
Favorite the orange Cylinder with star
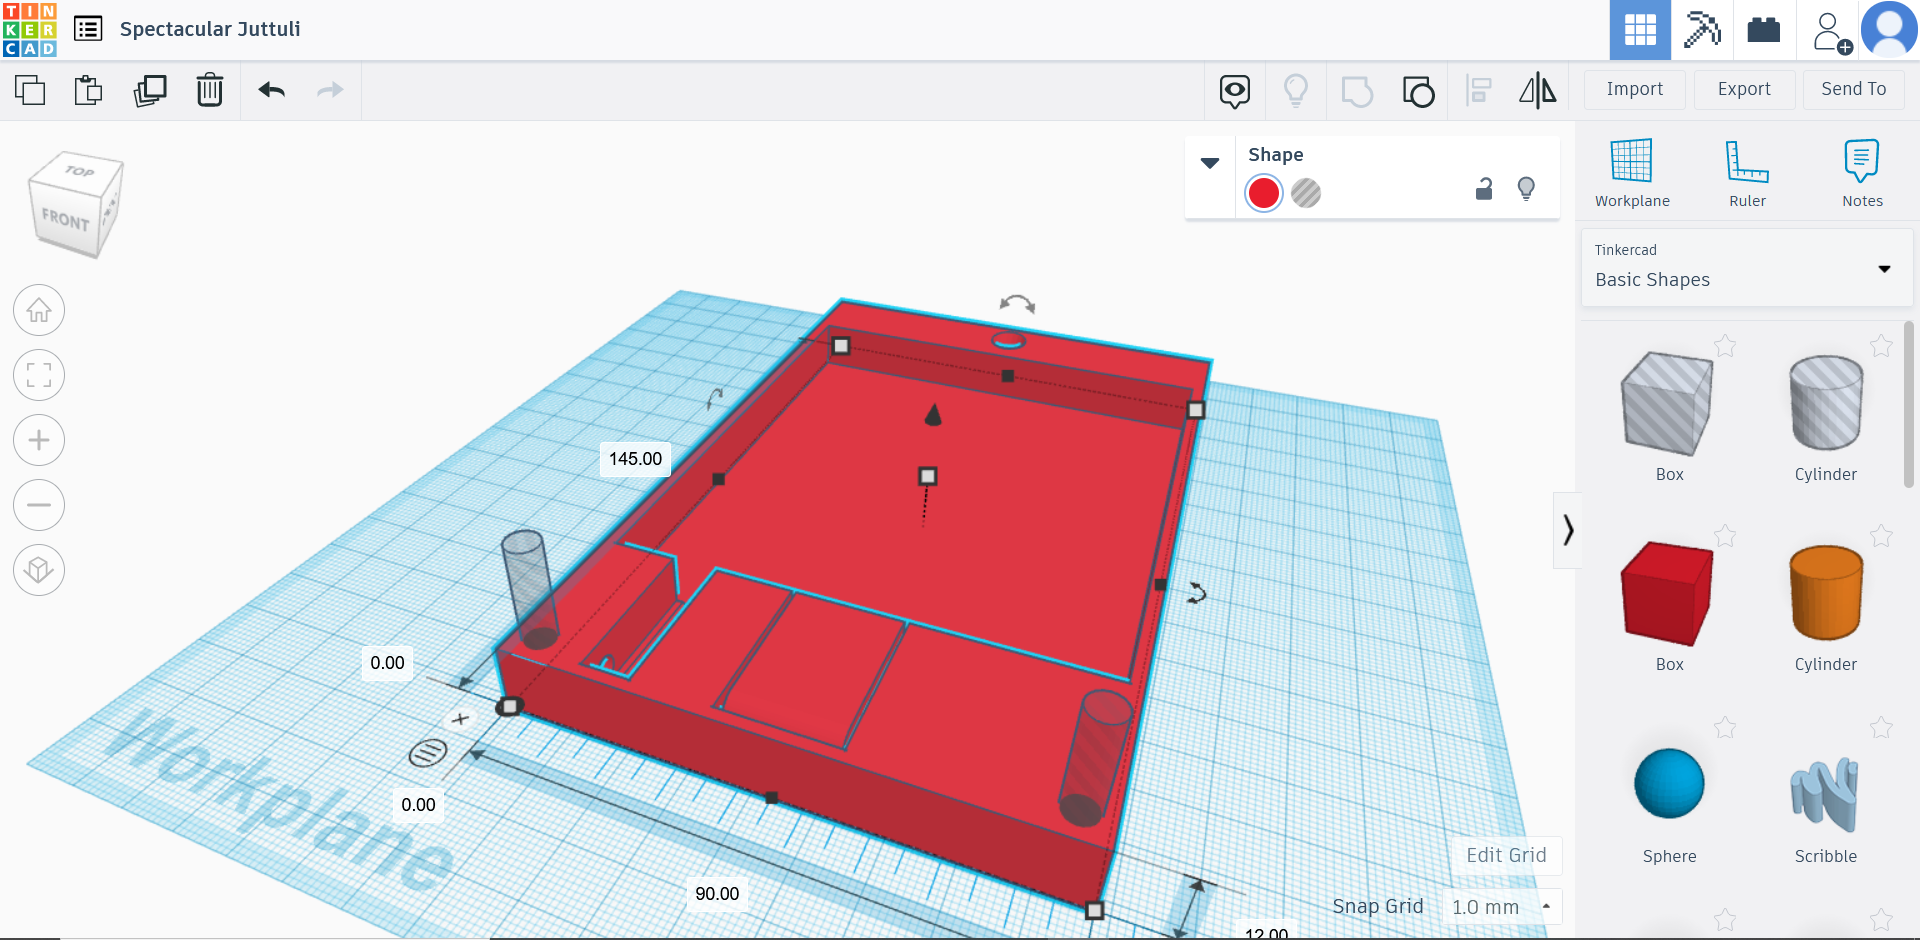click(x=1881, y=536)
